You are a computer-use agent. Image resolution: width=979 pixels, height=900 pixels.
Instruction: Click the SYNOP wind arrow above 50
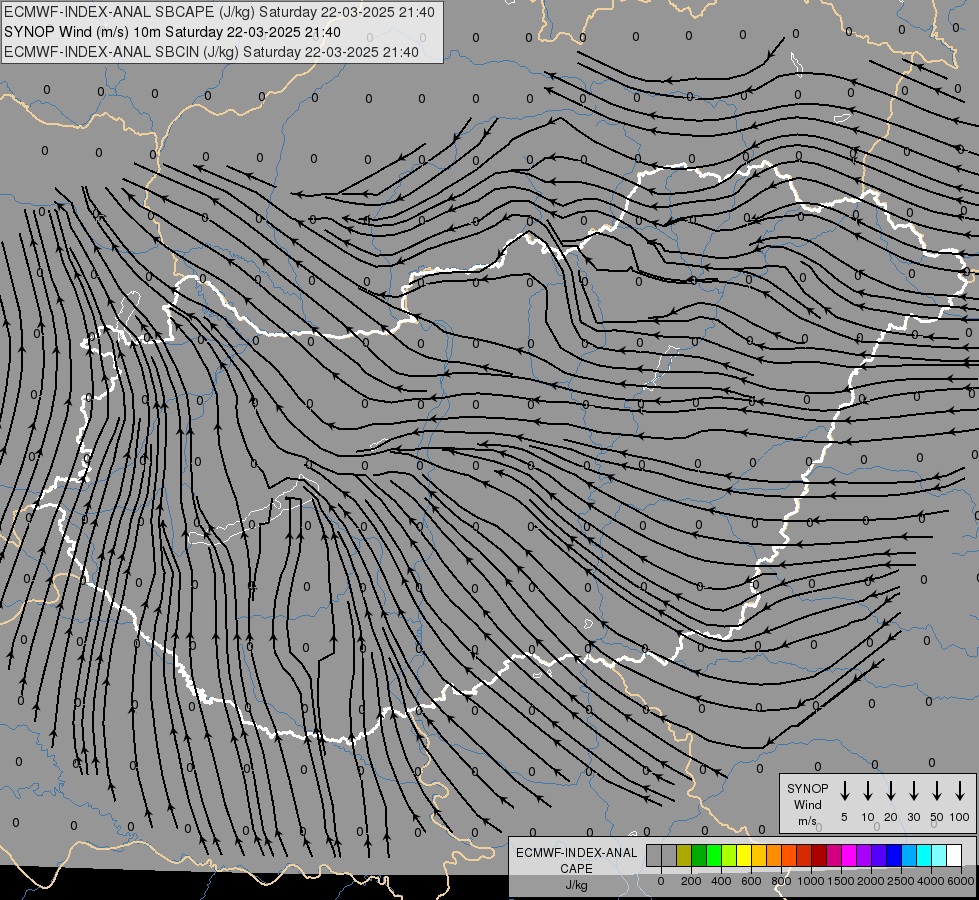[x=937, y=791]
